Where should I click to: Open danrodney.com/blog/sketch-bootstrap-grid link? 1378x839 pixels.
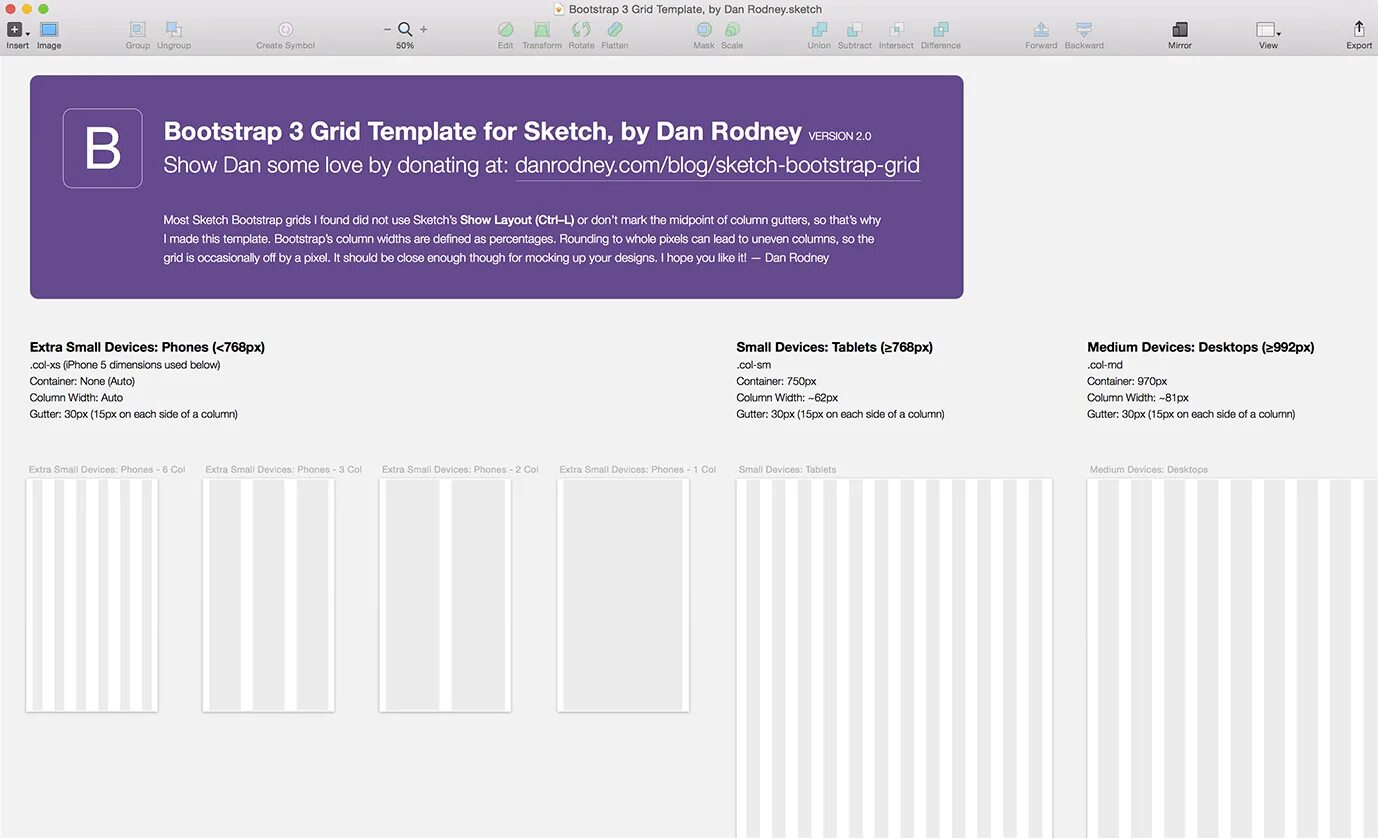pos(717,165)
